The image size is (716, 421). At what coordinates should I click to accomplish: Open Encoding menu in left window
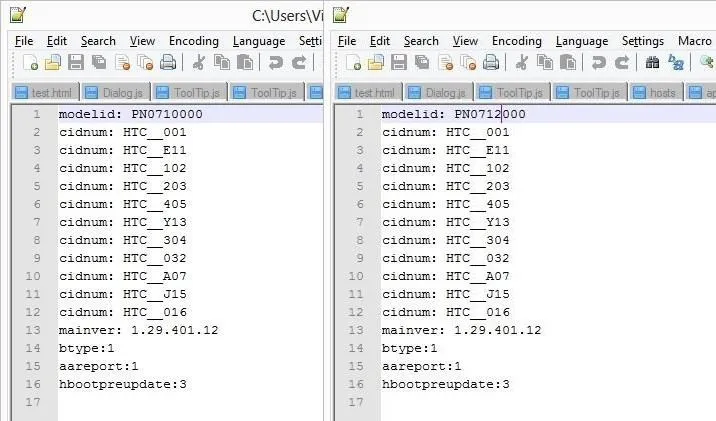[194, 41]
